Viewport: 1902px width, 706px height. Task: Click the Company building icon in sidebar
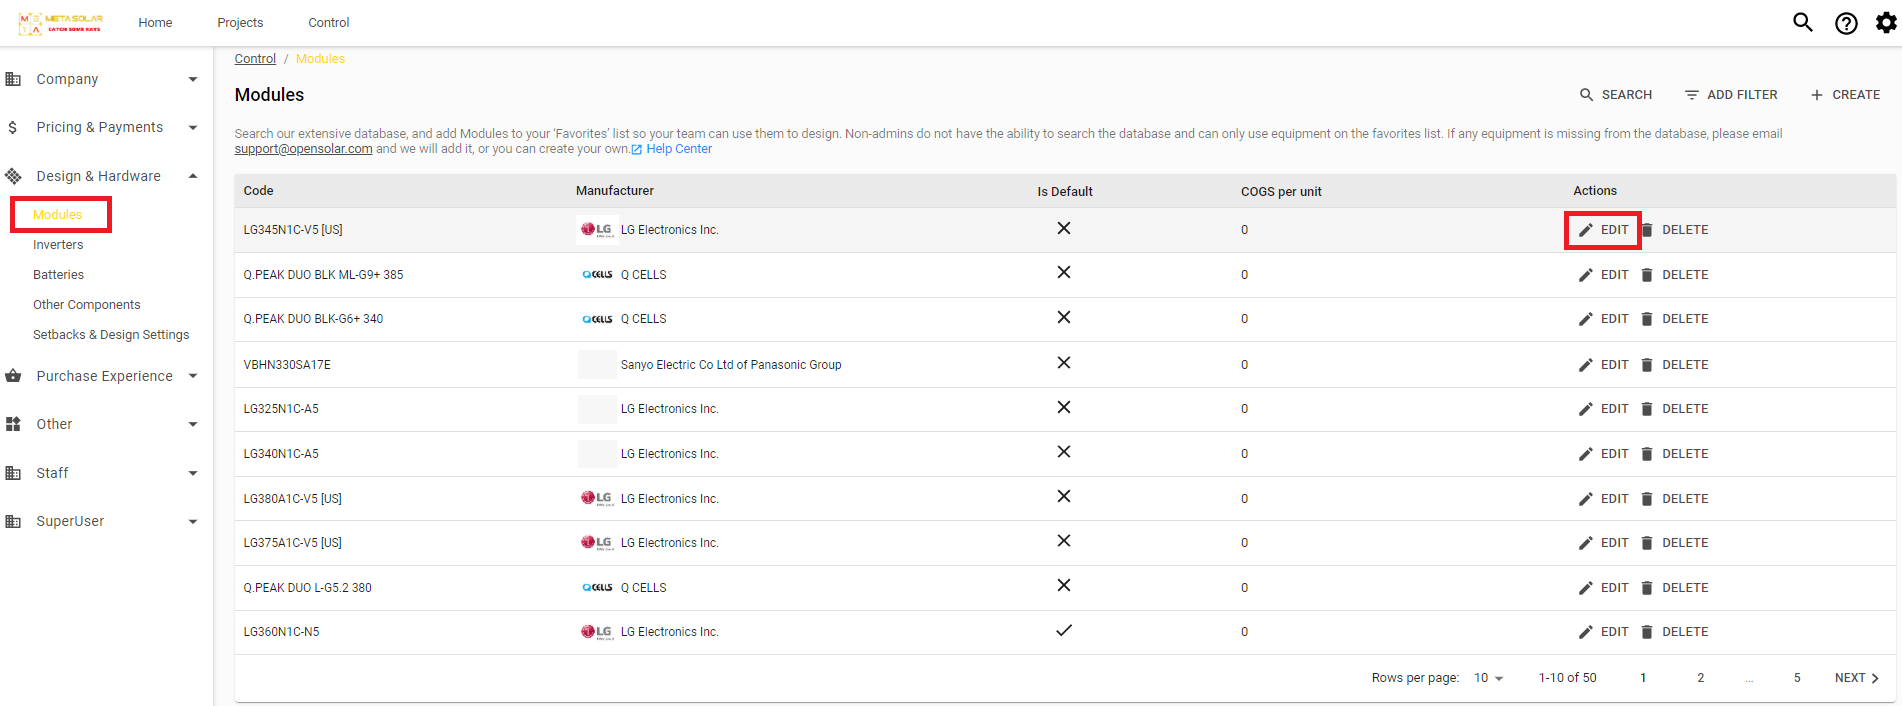(13, 79)
